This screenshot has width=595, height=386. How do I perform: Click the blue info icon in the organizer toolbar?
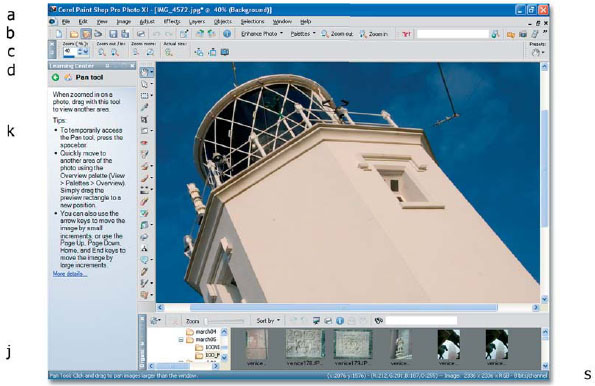(340, 321)
